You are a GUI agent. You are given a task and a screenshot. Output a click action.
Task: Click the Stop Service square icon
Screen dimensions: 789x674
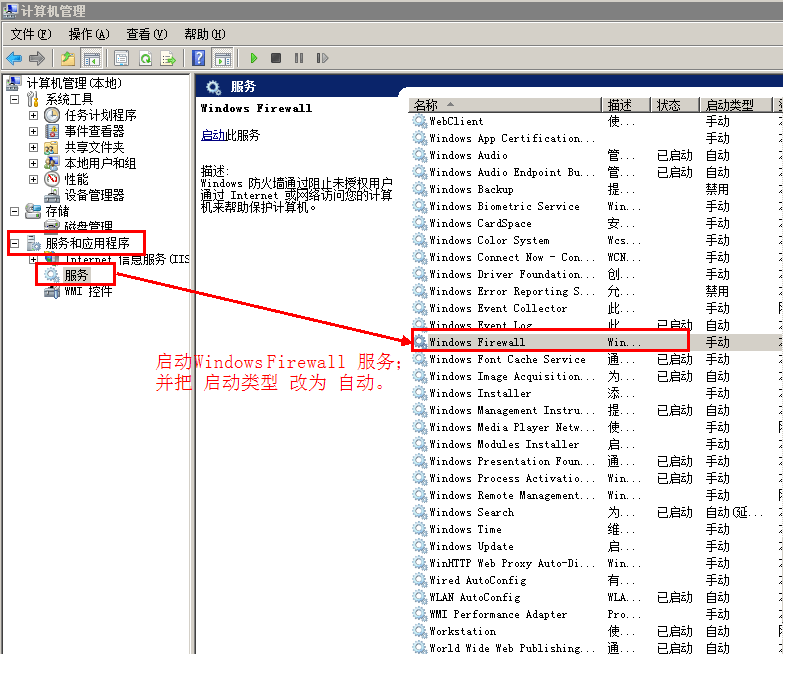tap(276, 58)
